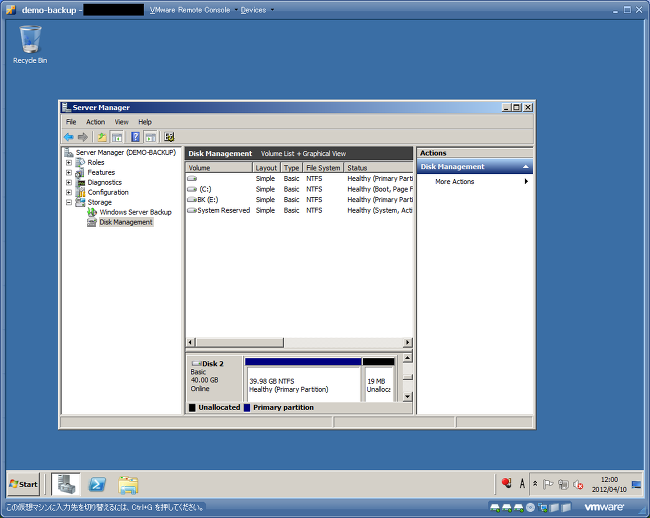The image size is (650, 518).
Task: Click the blue Primary partition legend swatch
Action: coord(247,408)
